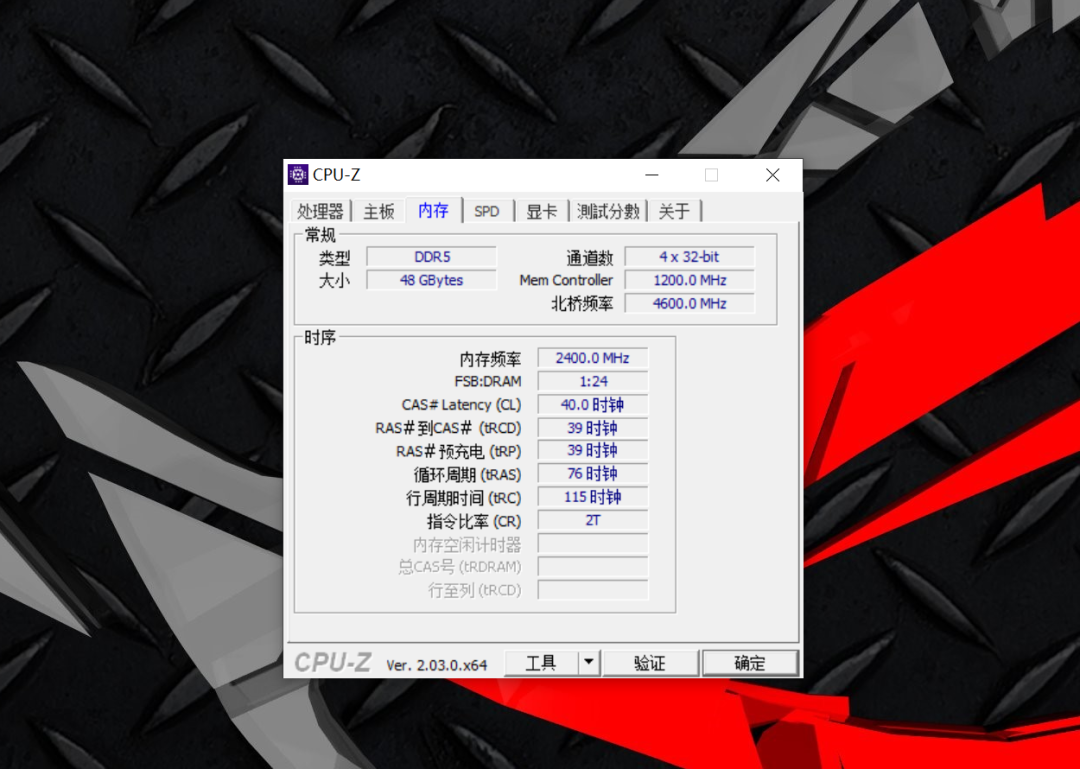The height and width of the screenshot is (769, 1080).
Task: Click the 工具 button
Action: (541, 663)
